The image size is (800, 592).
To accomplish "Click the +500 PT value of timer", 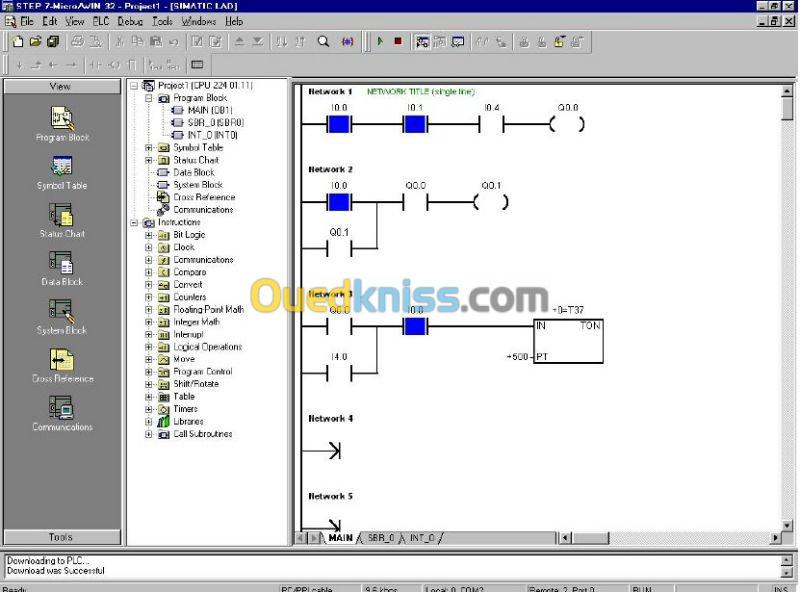I will coord(517,356).
